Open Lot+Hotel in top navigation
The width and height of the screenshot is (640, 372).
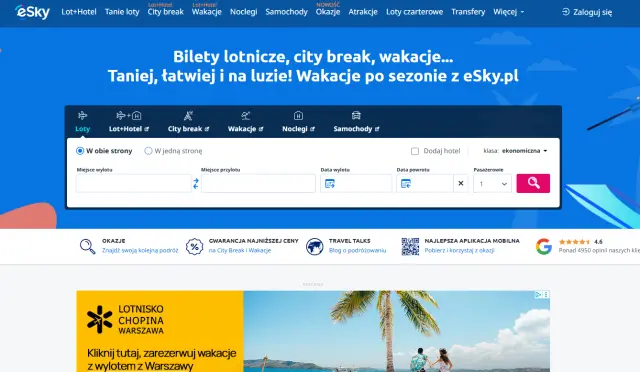point(79,12)
